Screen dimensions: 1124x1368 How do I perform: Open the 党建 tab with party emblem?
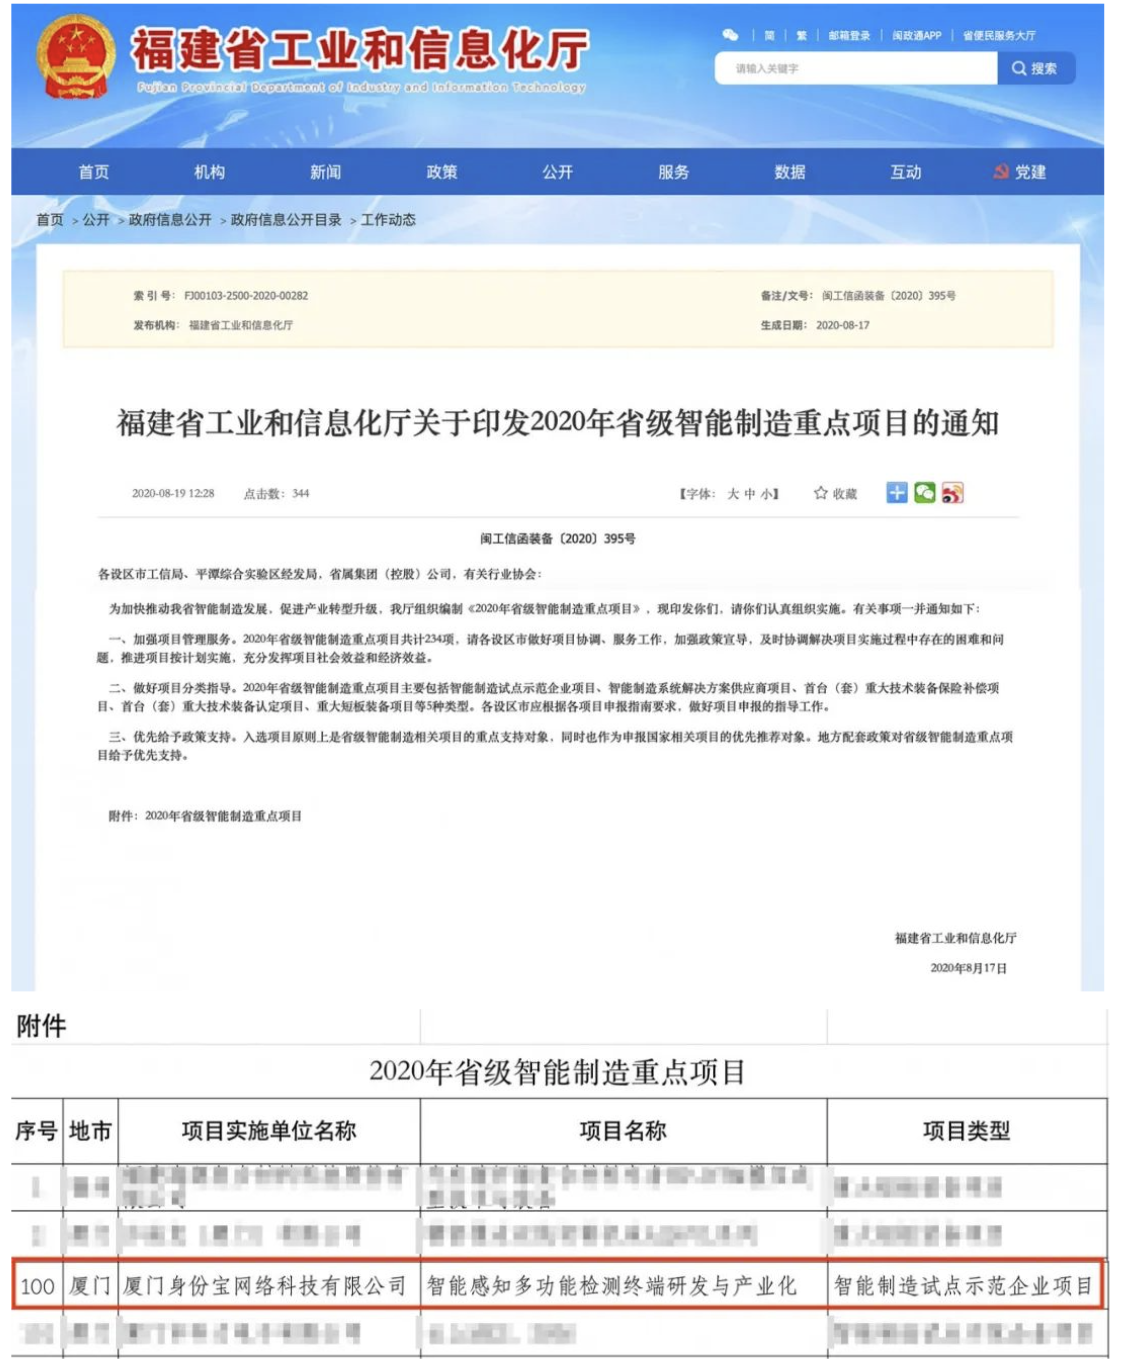point(1020,172)
